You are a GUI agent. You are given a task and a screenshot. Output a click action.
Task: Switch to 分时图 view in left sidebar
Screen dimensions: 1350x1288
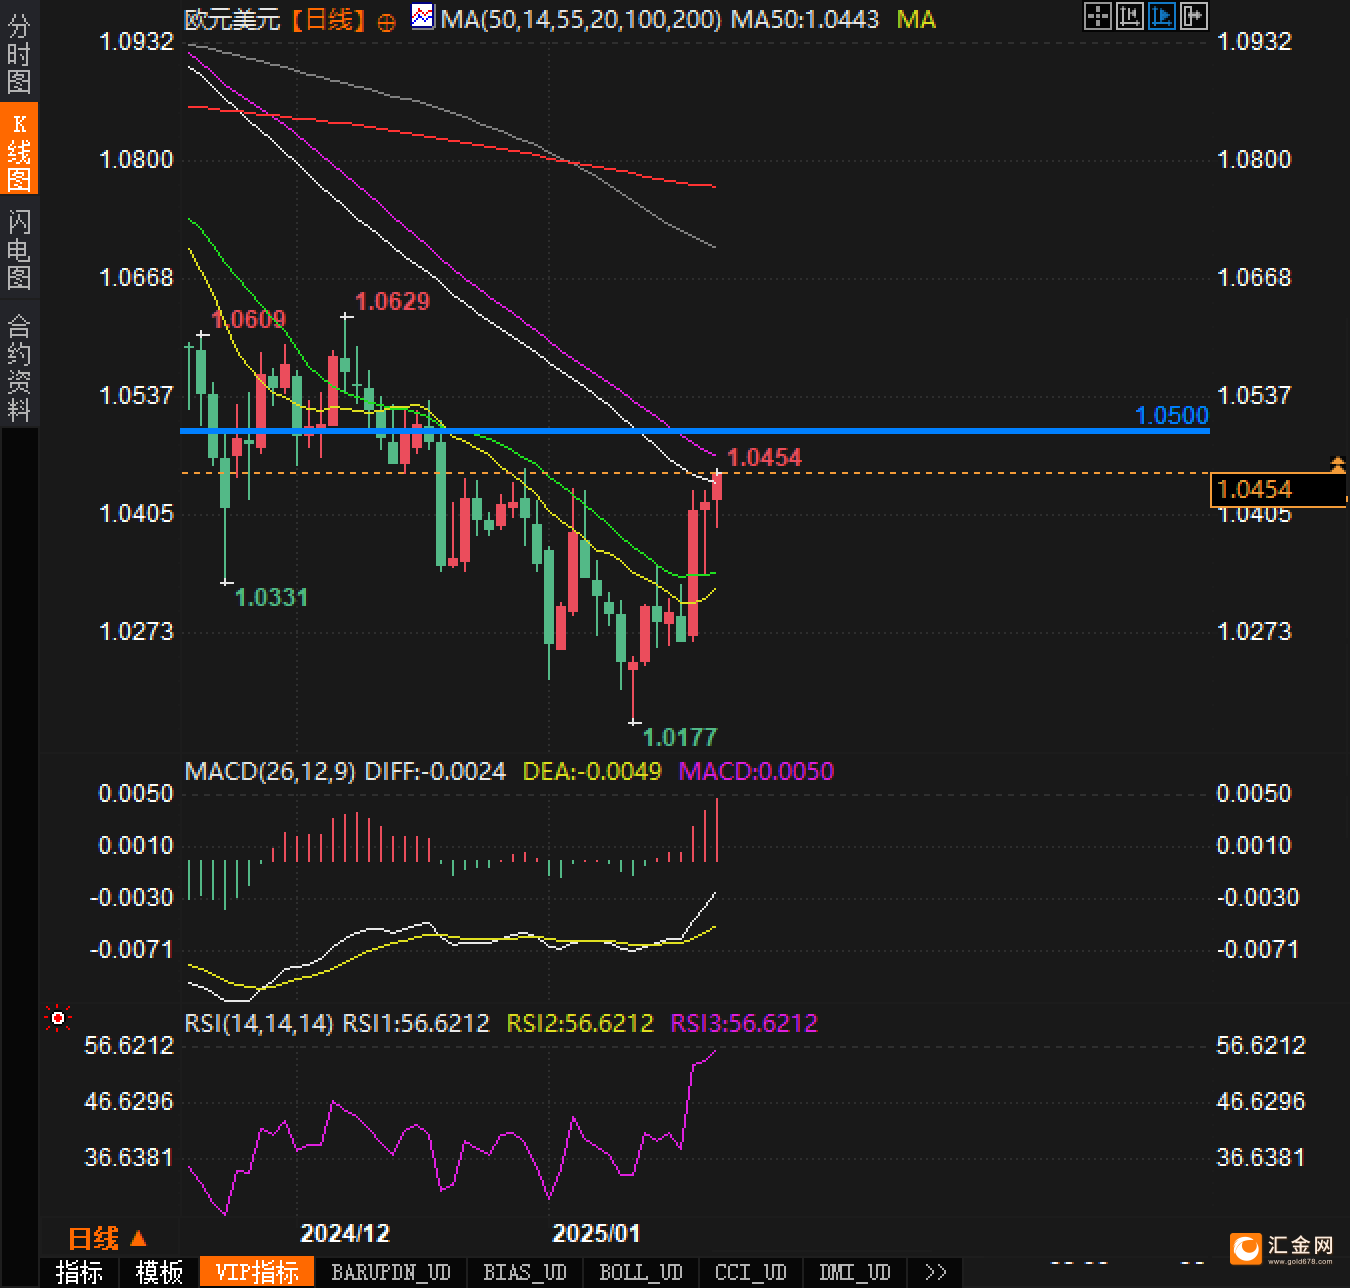click(19, 53)
